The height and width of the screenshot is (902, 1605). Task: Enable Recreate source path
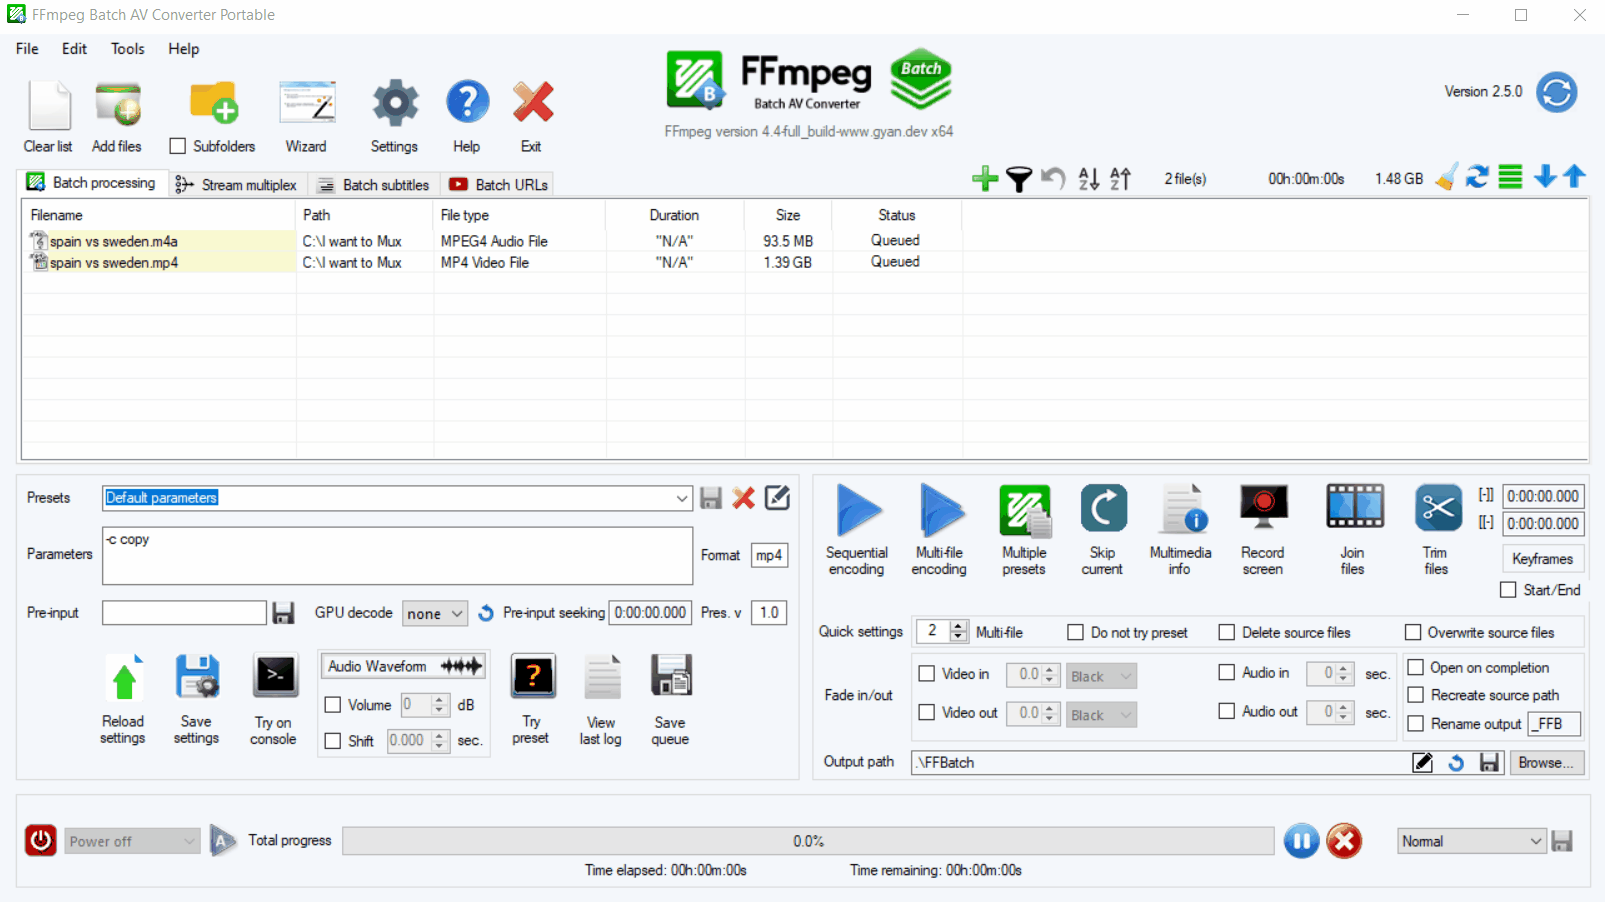click(x=1416, y=695)
